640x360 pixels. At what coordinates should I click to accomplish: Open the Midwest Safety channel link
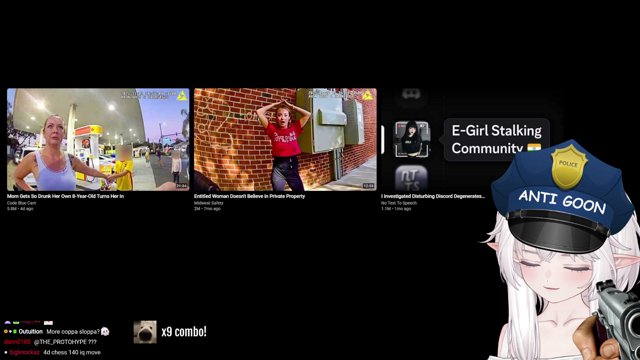209,203
